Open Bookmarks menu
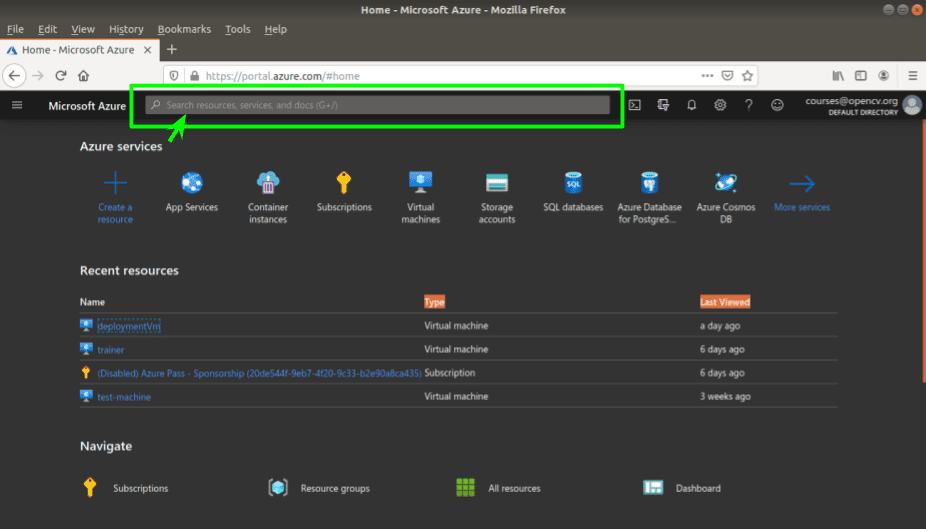Image resolution: width=926 pixels, height=530 pixels. tap(184, 29)
